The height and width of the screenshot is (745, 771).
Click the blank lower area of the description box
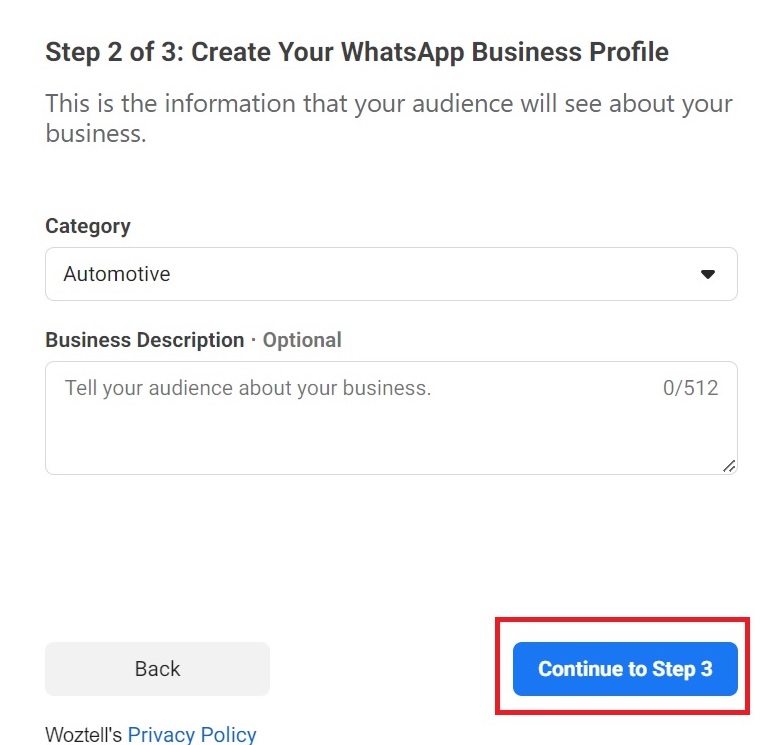[390, 445]
